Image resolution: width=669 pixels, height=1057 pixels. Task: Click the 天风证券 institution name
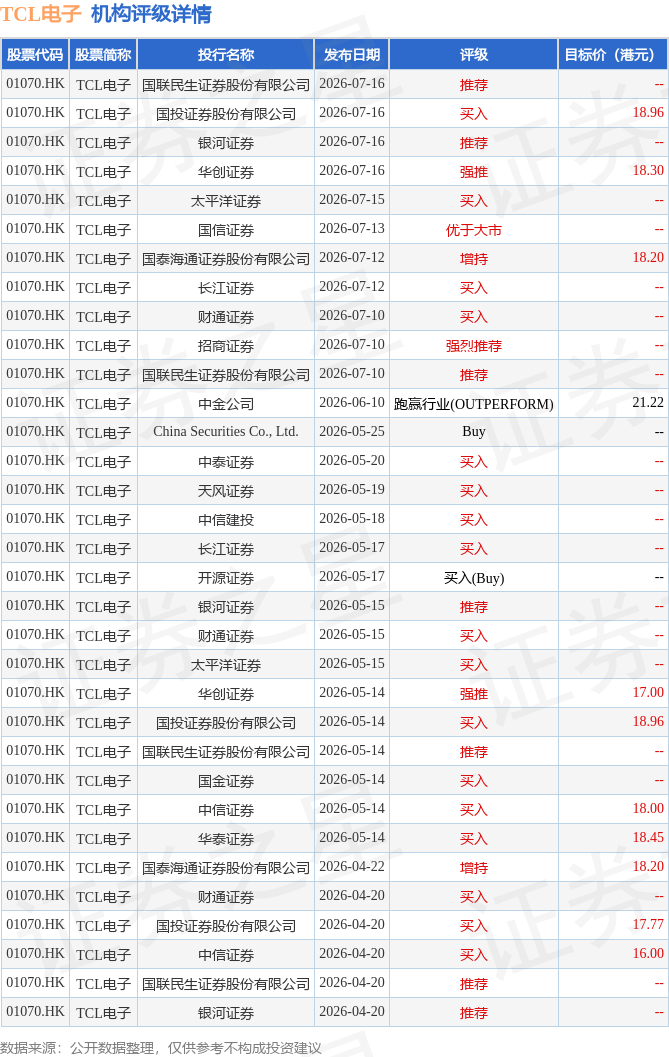[x=226, y=491]
